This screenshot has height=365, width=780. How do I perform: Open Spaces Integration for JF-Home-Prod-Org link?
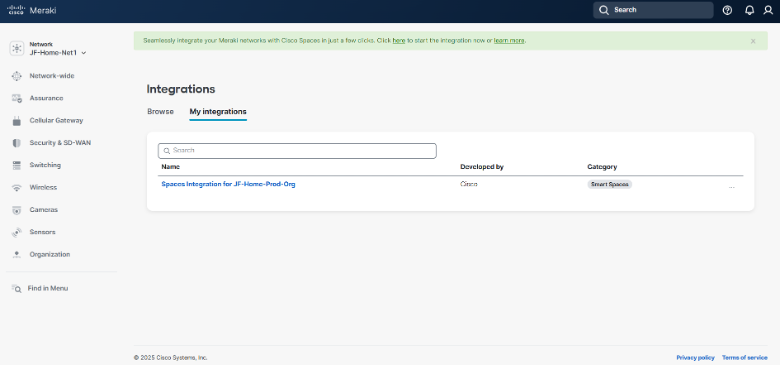(228, 184)
